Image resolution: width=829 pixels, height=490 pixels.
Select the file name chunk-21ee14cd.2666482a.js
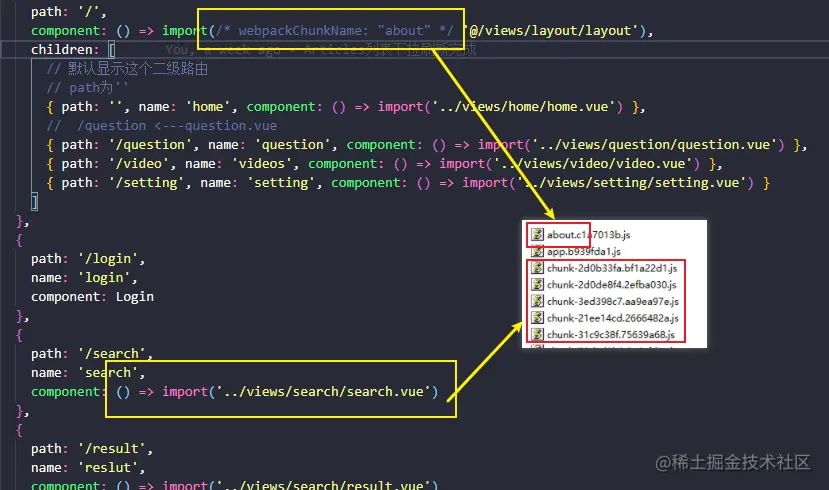pyautogui.click(x=612, y=318)
